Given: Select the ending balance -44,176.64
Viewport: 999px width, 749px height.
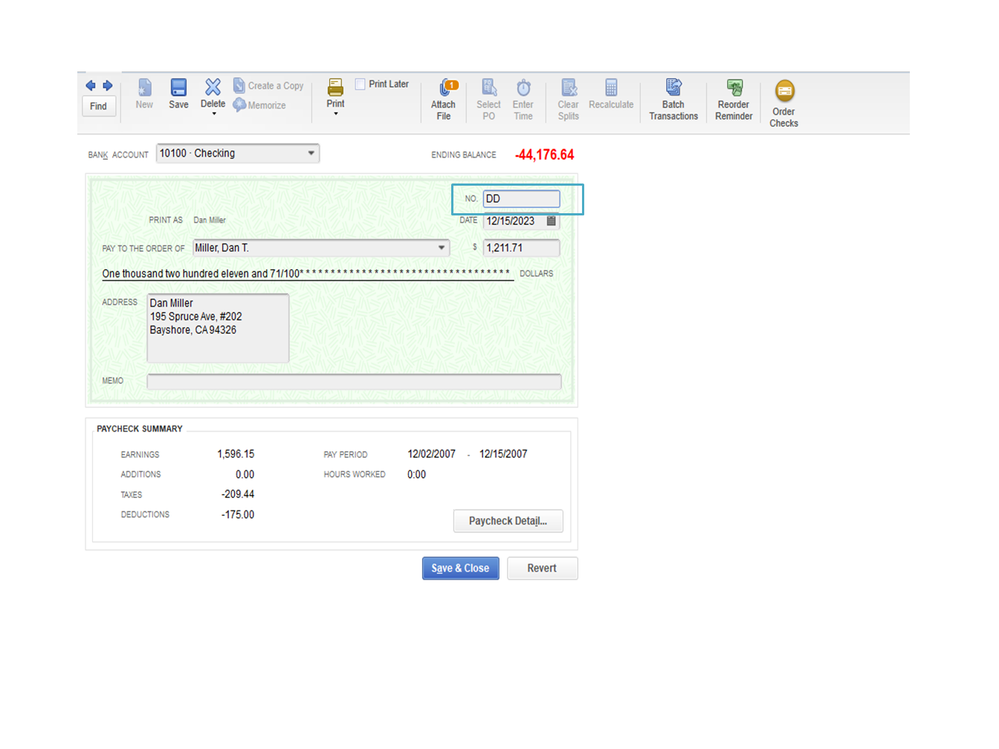Looking at the screenshot, I should click(545, 155).
